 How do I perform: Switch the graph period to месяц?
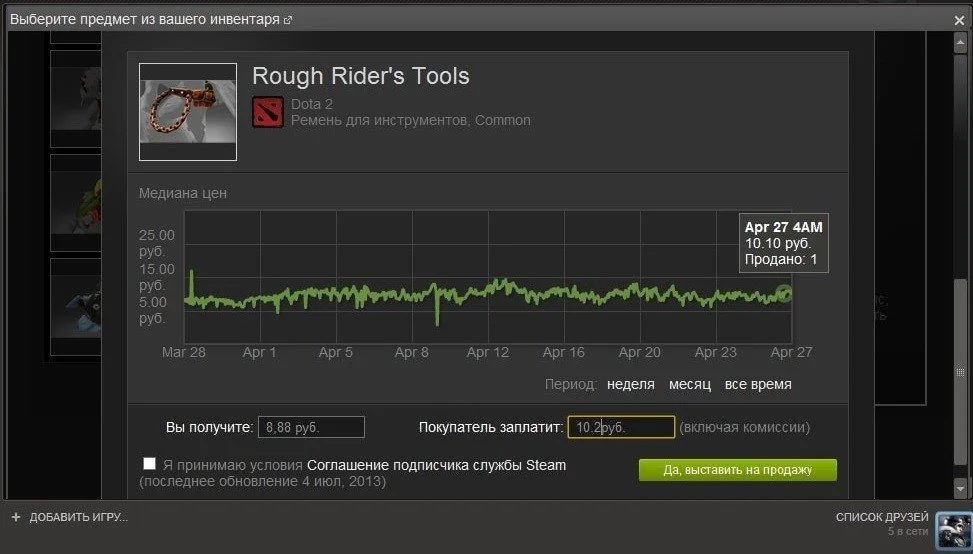point(689,384)
